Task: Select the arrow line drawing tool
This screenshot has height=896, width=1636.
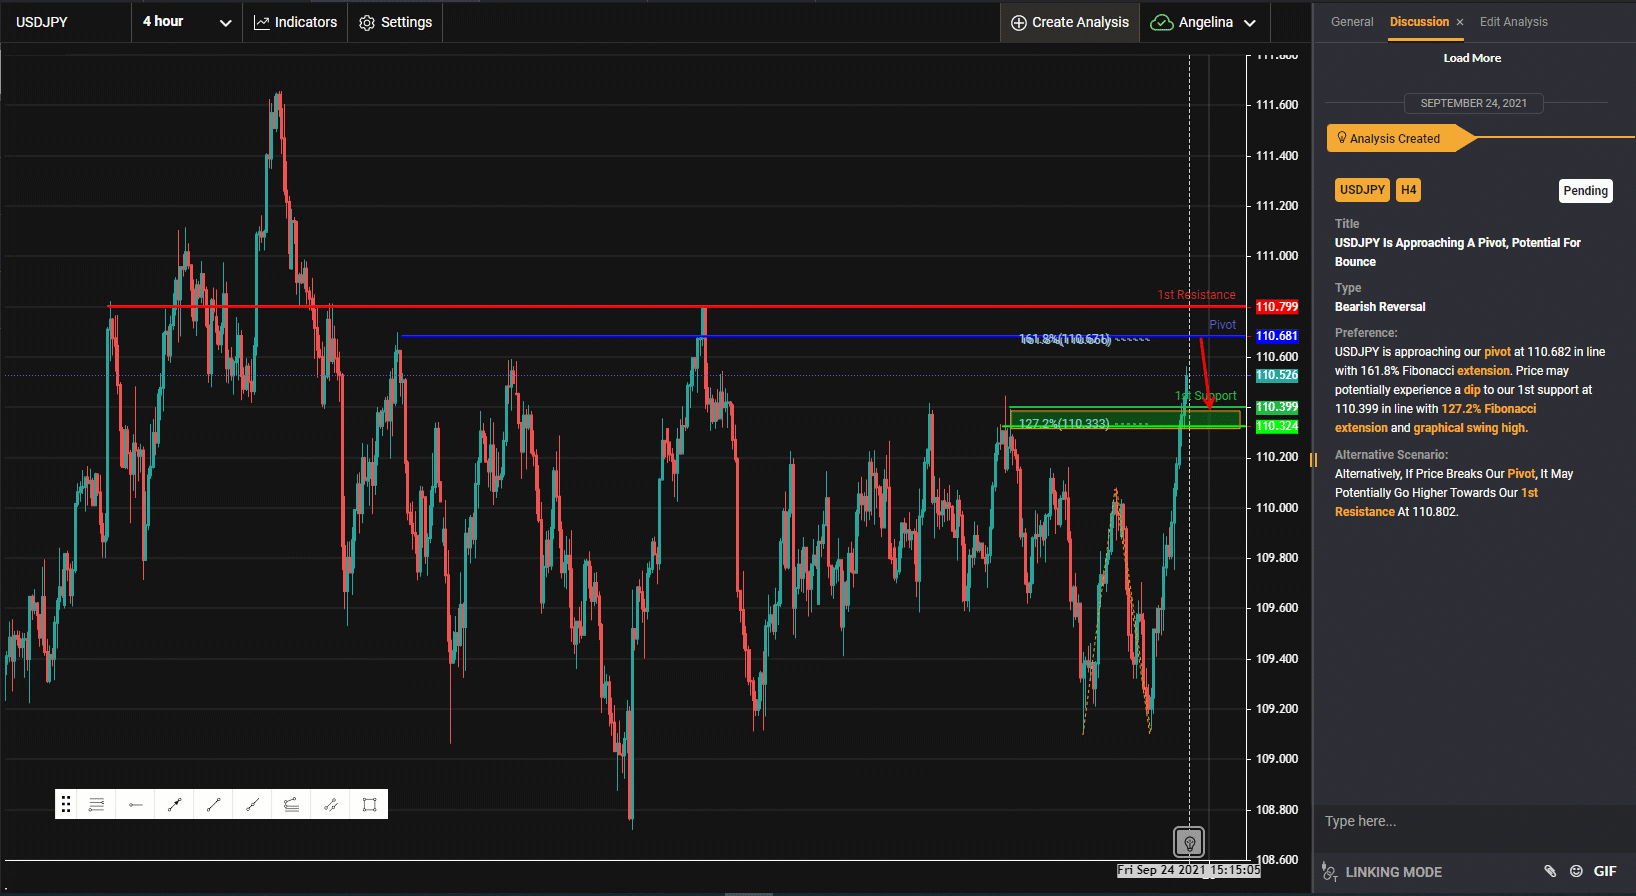Action: pos(175,804)
